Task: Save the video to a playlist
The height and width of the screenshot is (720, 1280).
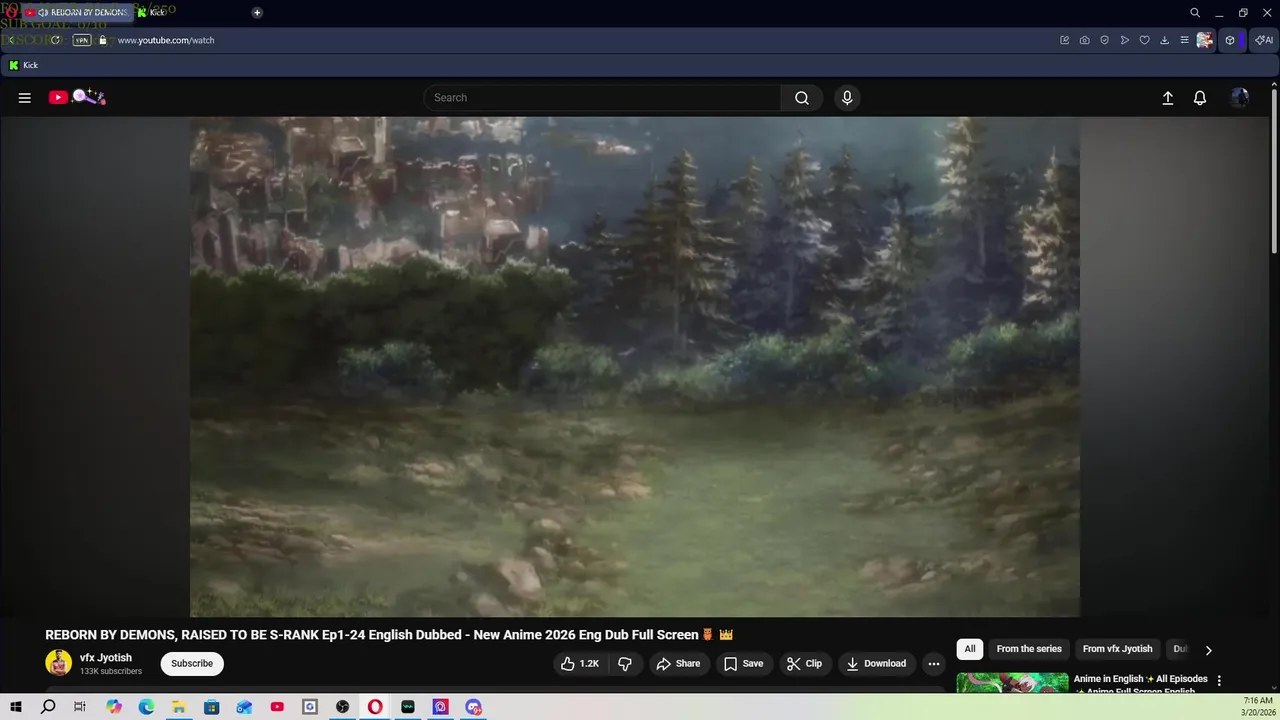Action: (x=743, y=664)
